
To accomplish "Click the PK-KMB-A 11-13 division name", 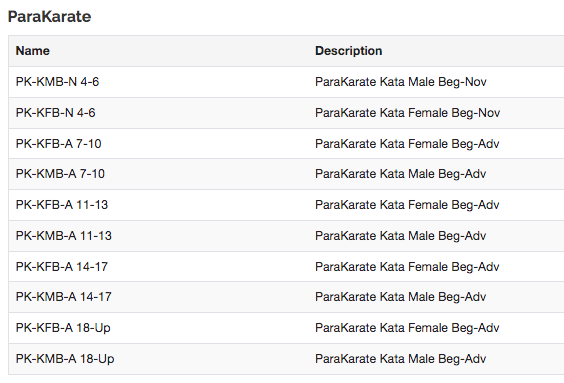I will tap(64, 236).
